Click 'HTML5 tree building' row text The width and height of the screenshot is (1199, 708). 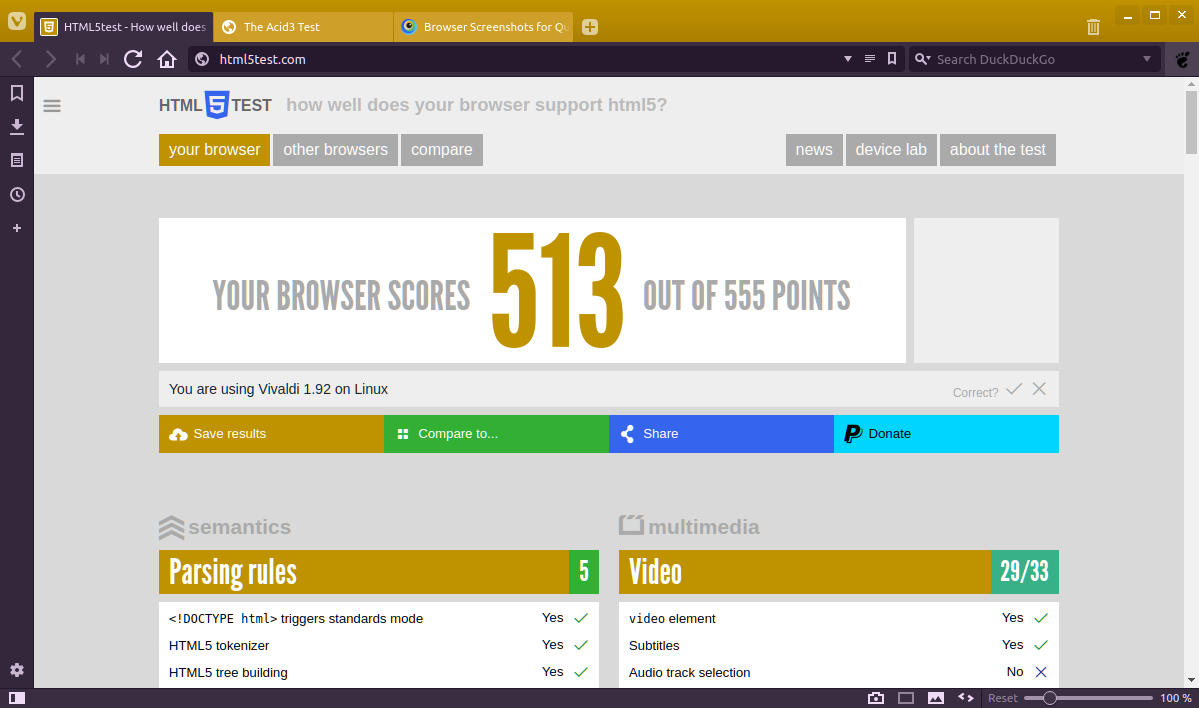coord(228,672)
